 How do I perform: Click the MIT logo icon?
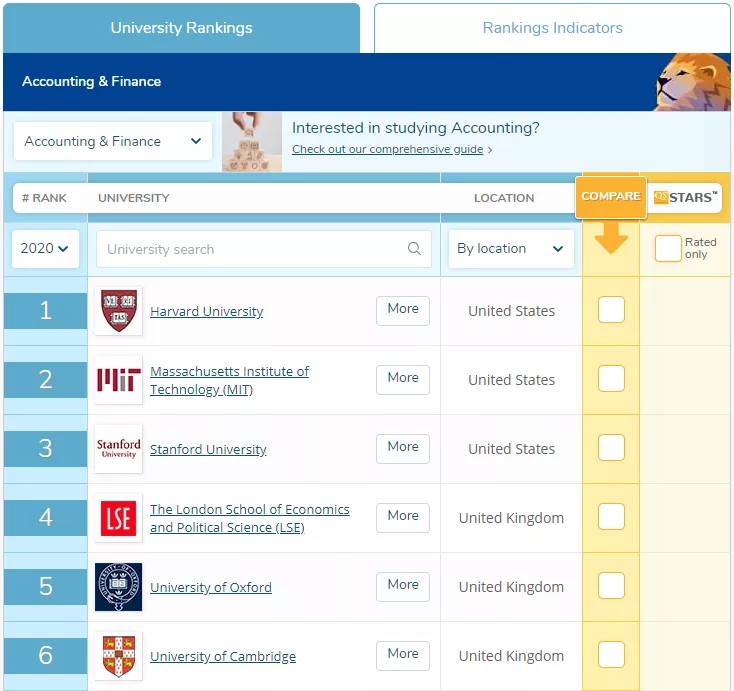pos(118,380)
